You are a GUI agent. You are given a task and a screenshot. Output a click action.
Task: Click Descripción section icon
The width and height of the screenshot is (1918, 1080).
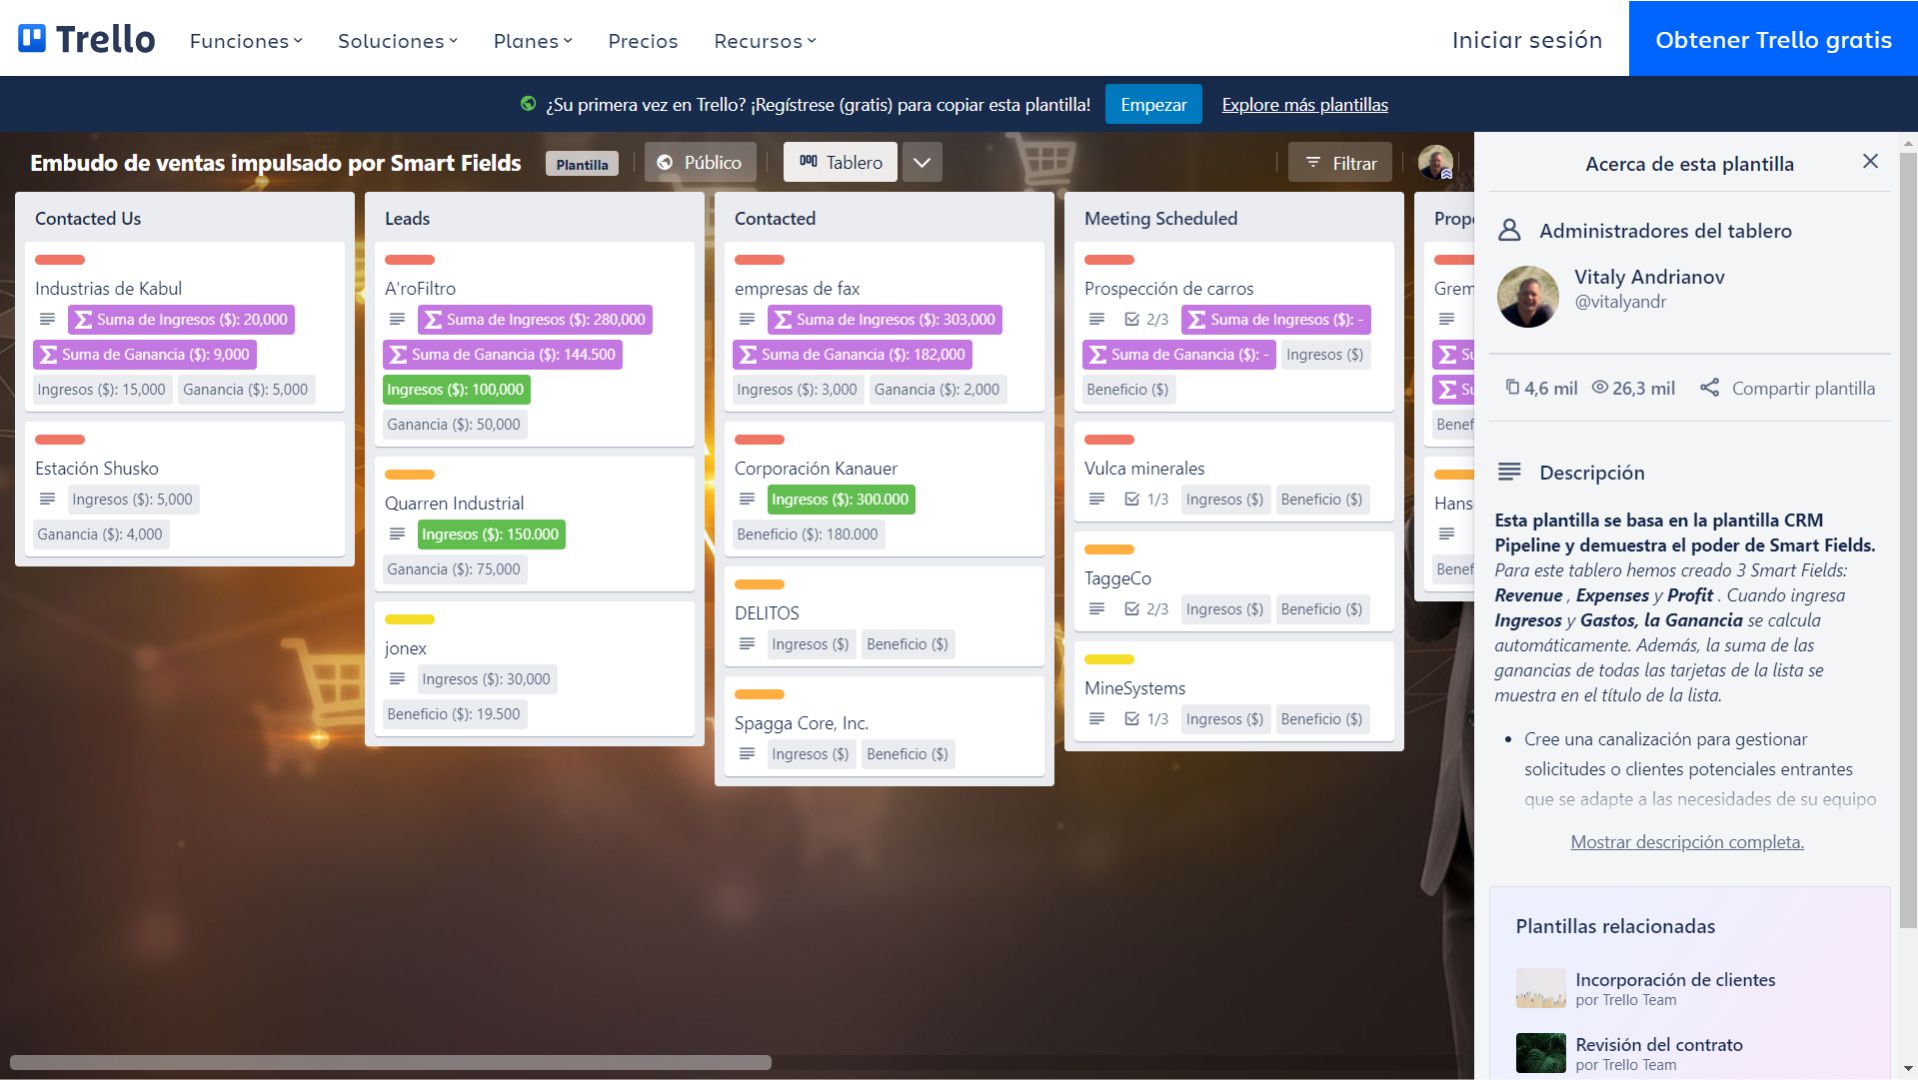click(1509, 472)
